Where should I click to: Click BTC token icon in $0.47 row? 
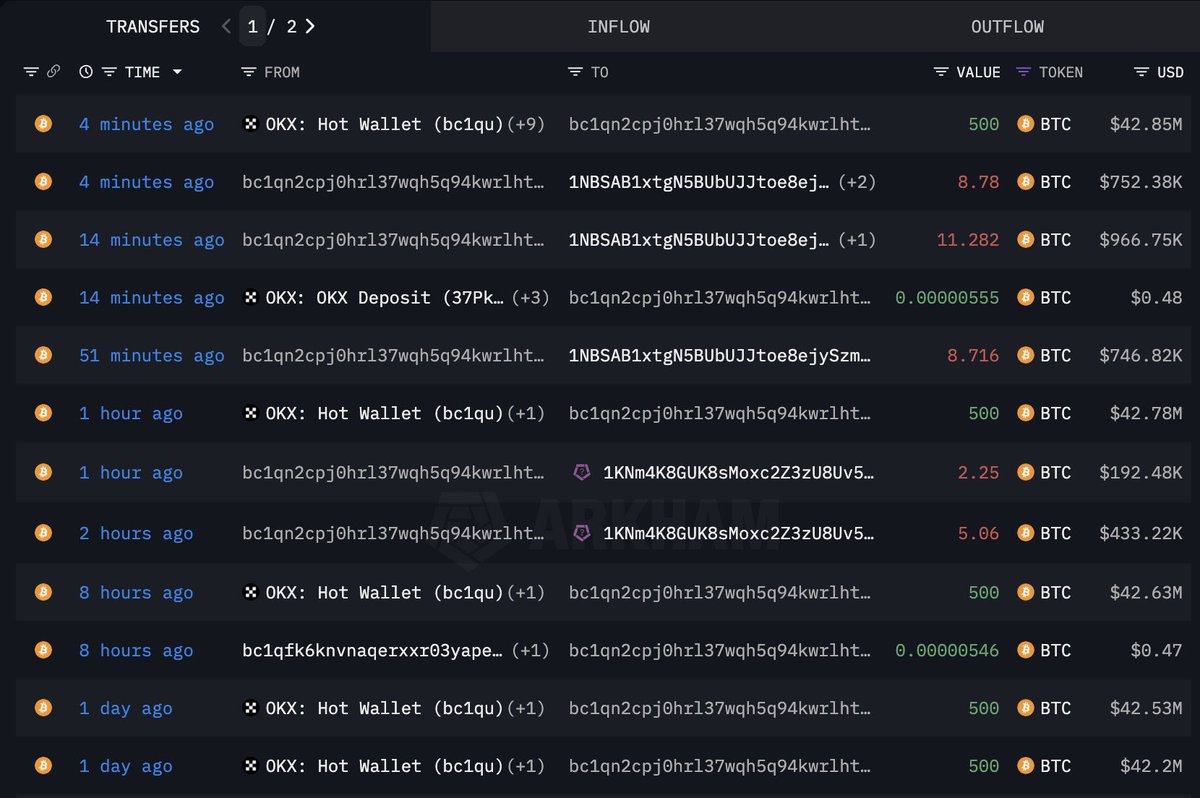pyautogui.click(x=1025, y=651)
